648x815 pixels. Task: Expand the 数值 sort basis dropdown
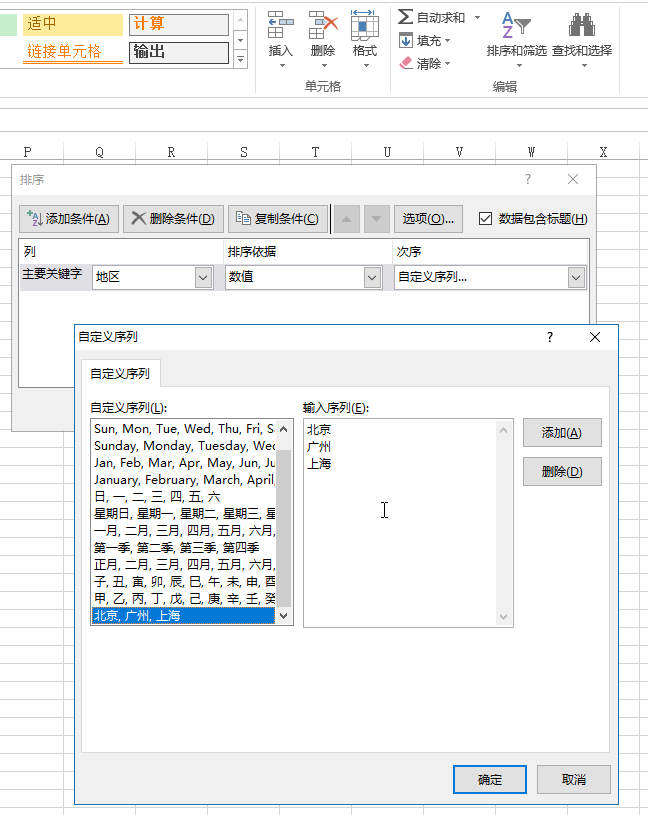(372, 277)
